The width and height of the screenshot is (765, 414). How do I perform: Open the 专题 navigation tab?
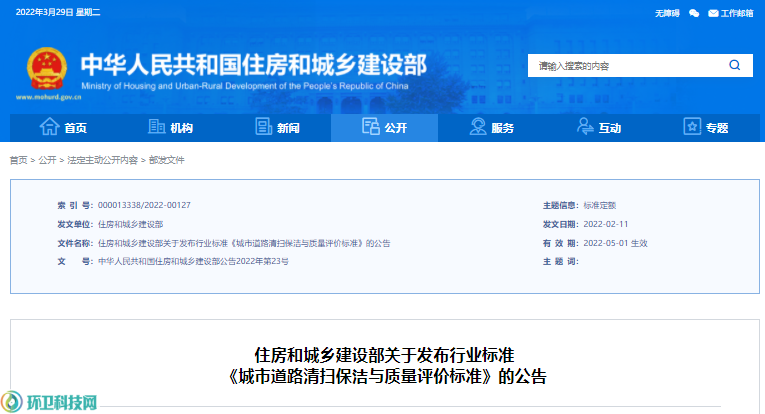point(706,128)
